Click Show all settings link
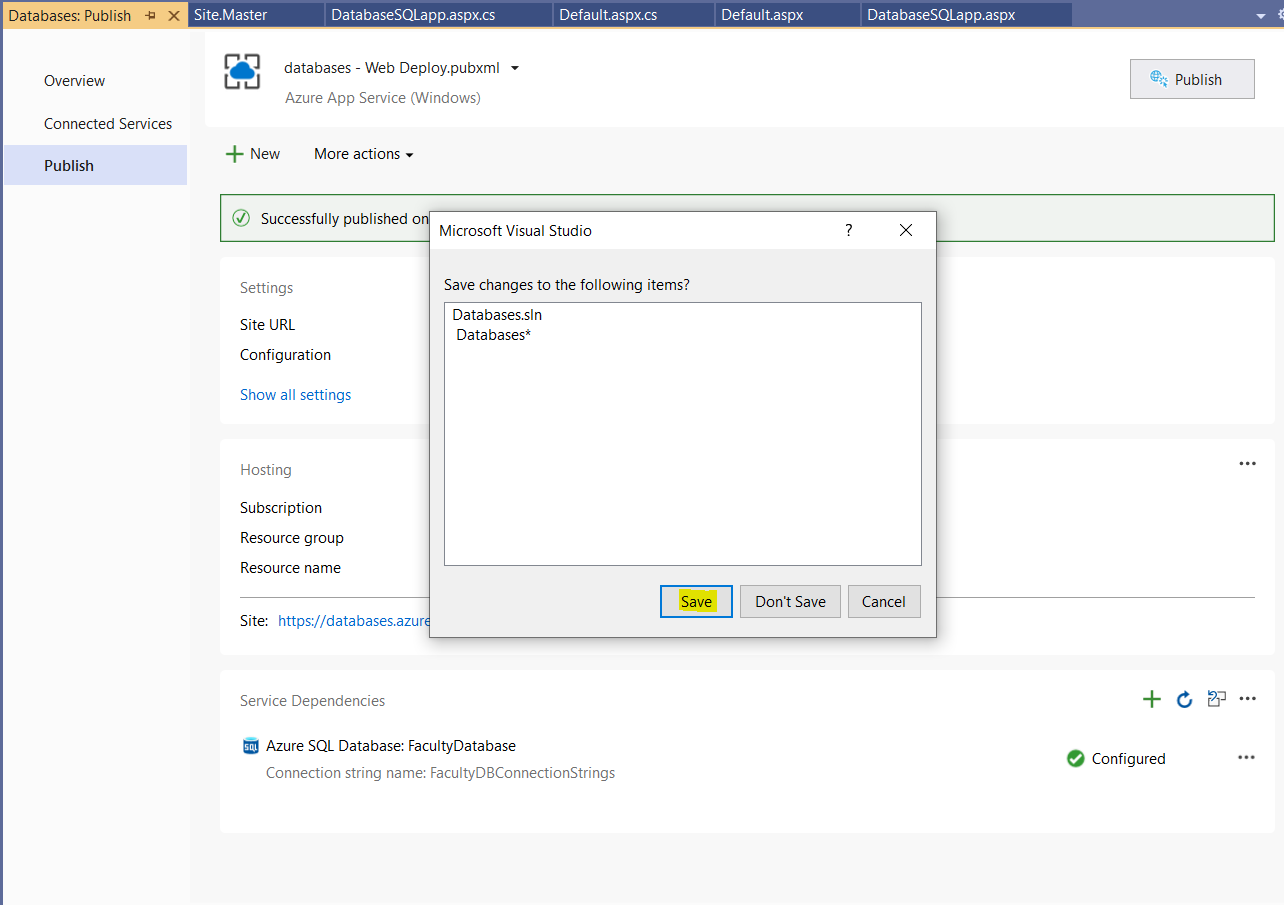The height and width of the screenshot is (905, 1284). coord(295,394)
